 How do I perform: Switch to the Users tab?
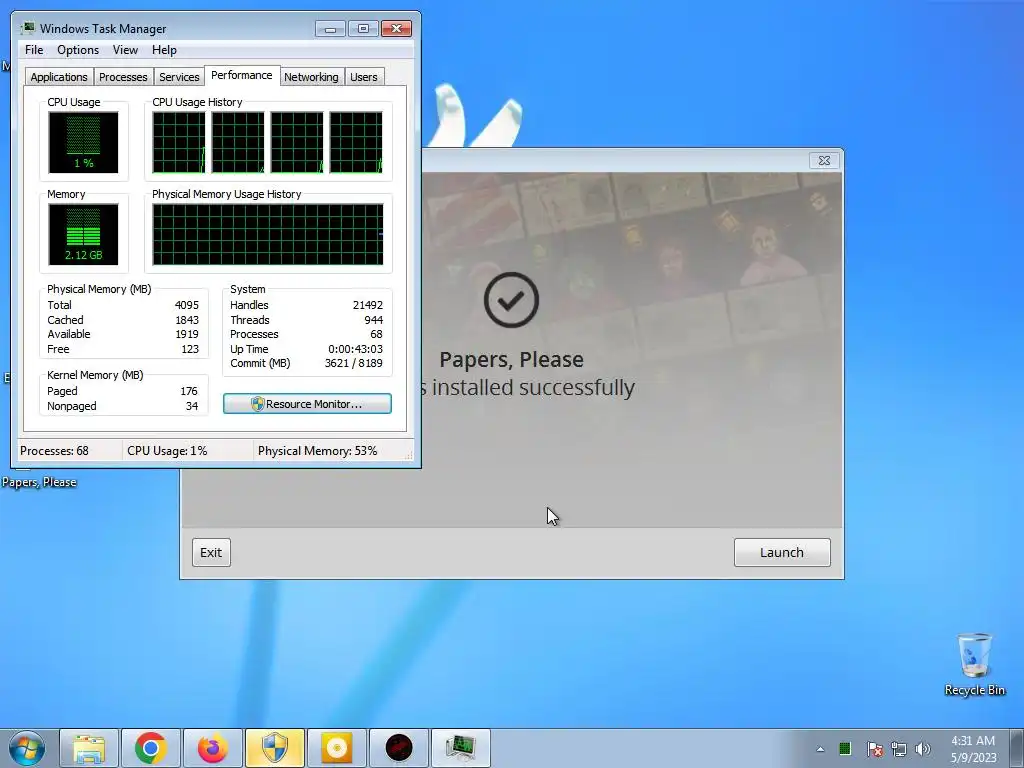[x=363, y=77]
